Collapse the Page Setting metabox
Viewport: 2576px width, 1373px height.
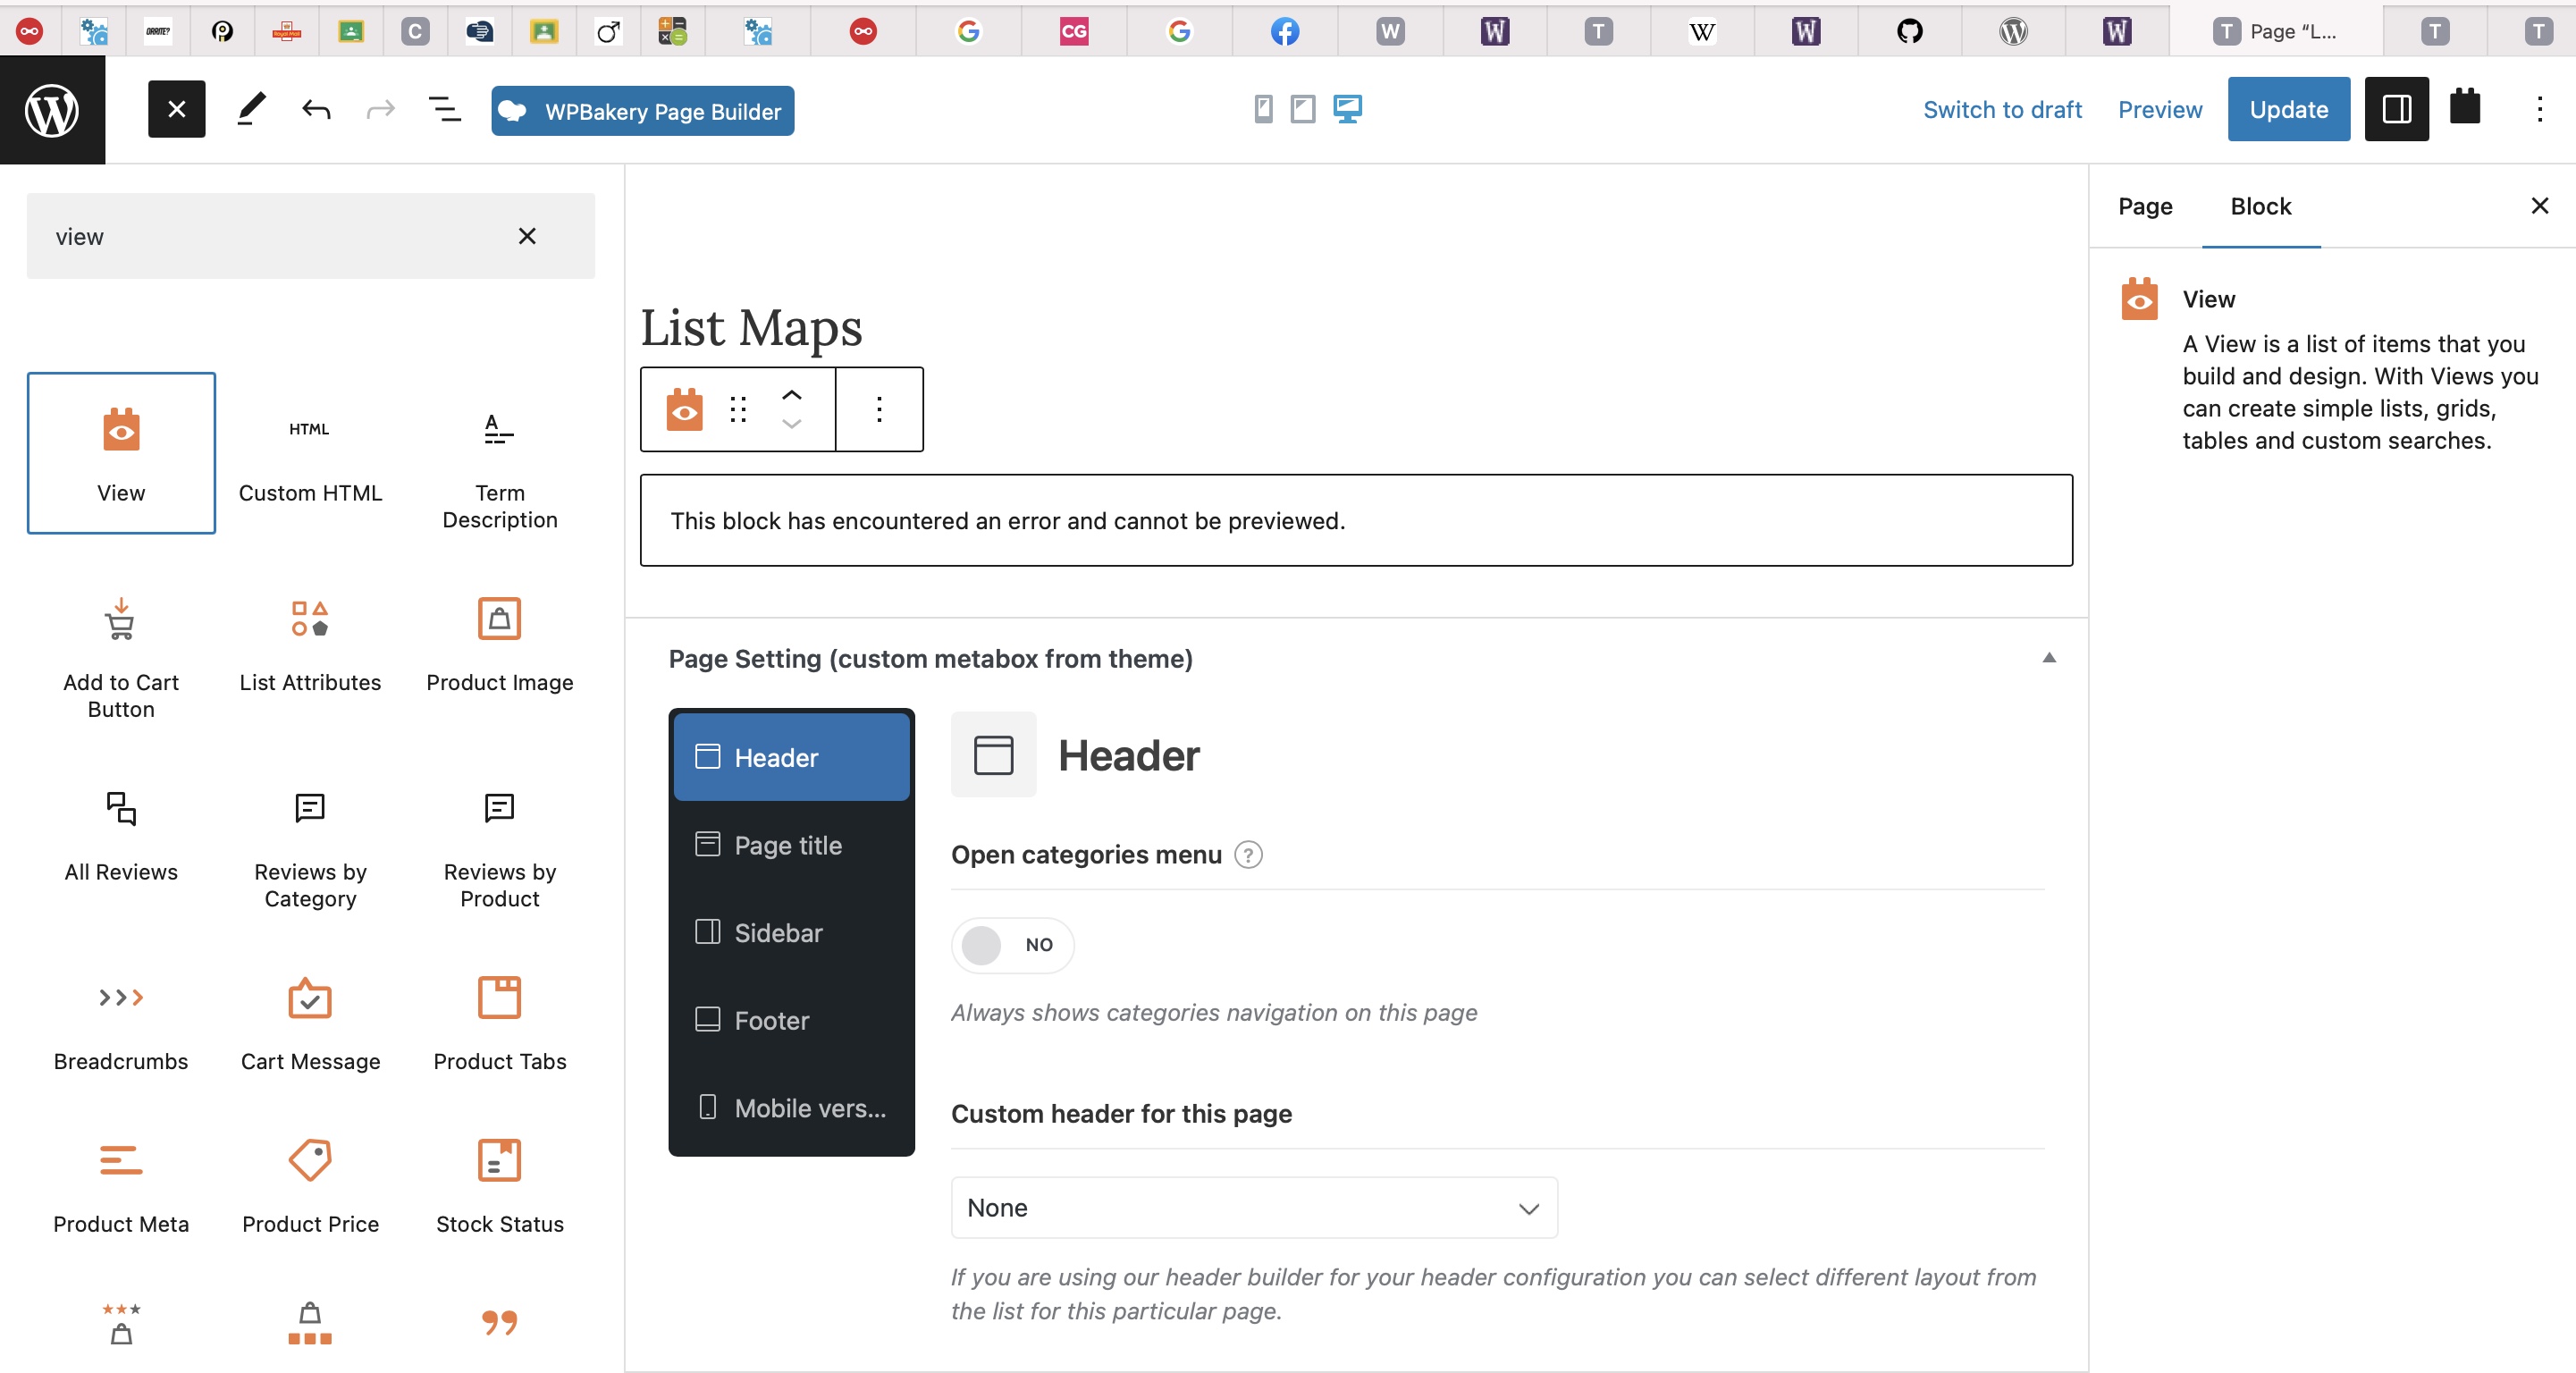pos(2048,658)
